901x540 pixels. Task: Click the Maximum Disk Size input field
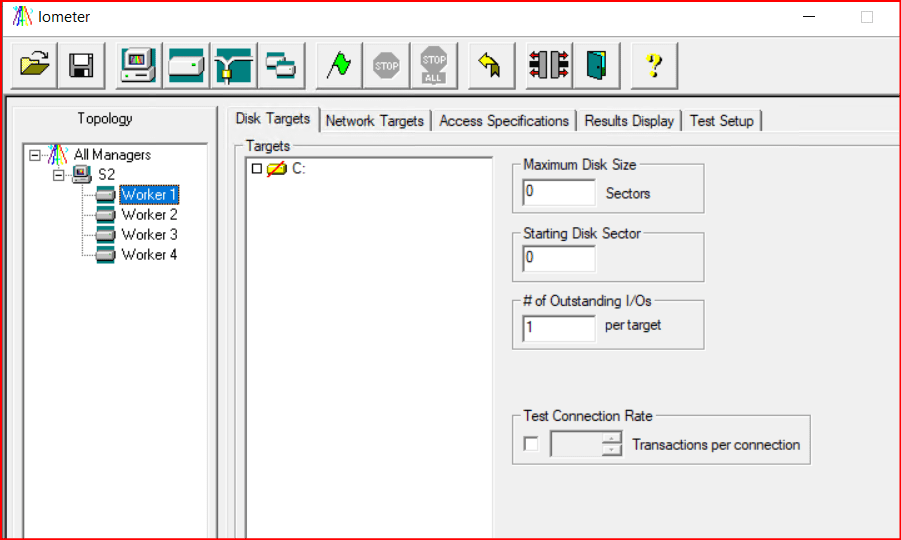tap(558, 192)
